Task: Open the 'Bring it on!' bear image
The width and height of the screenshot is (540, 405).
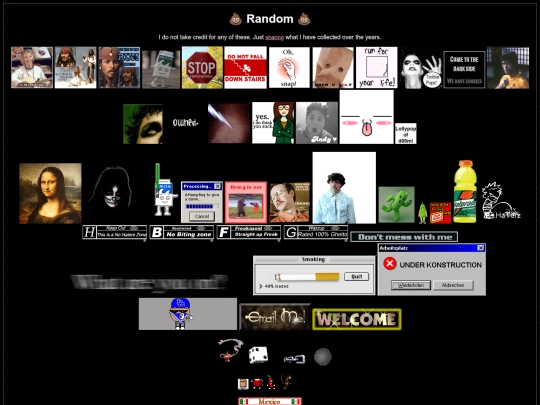Action: [x=246, y=202]
